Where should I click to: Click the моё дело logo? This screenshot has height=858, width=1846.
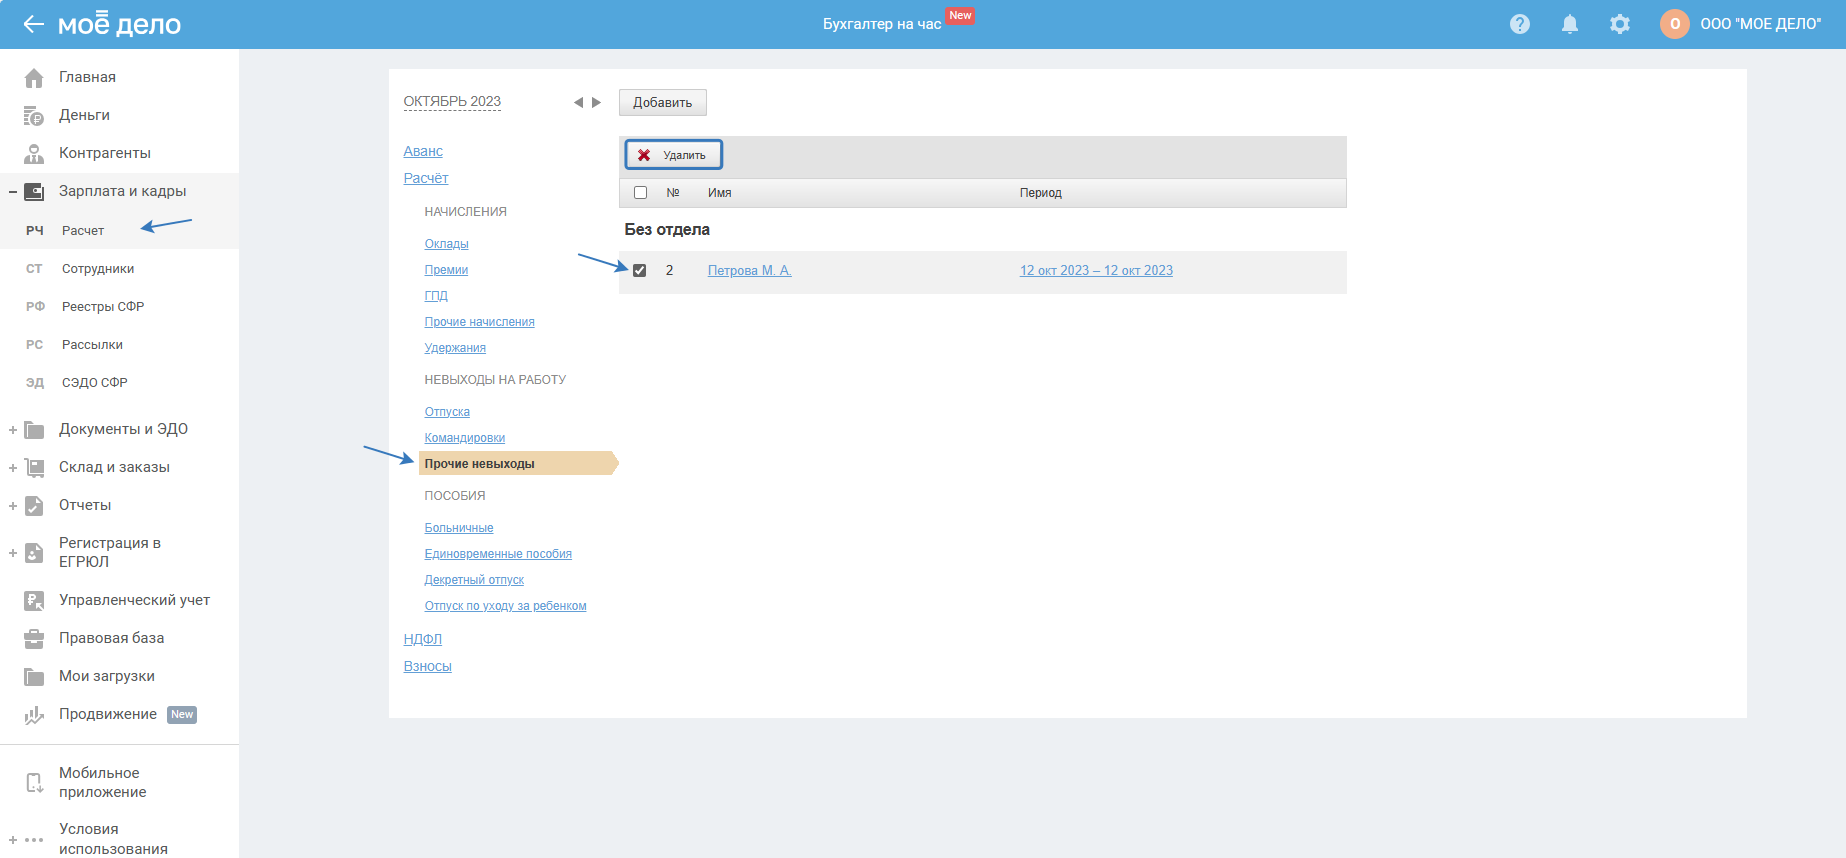click(120, 24)
